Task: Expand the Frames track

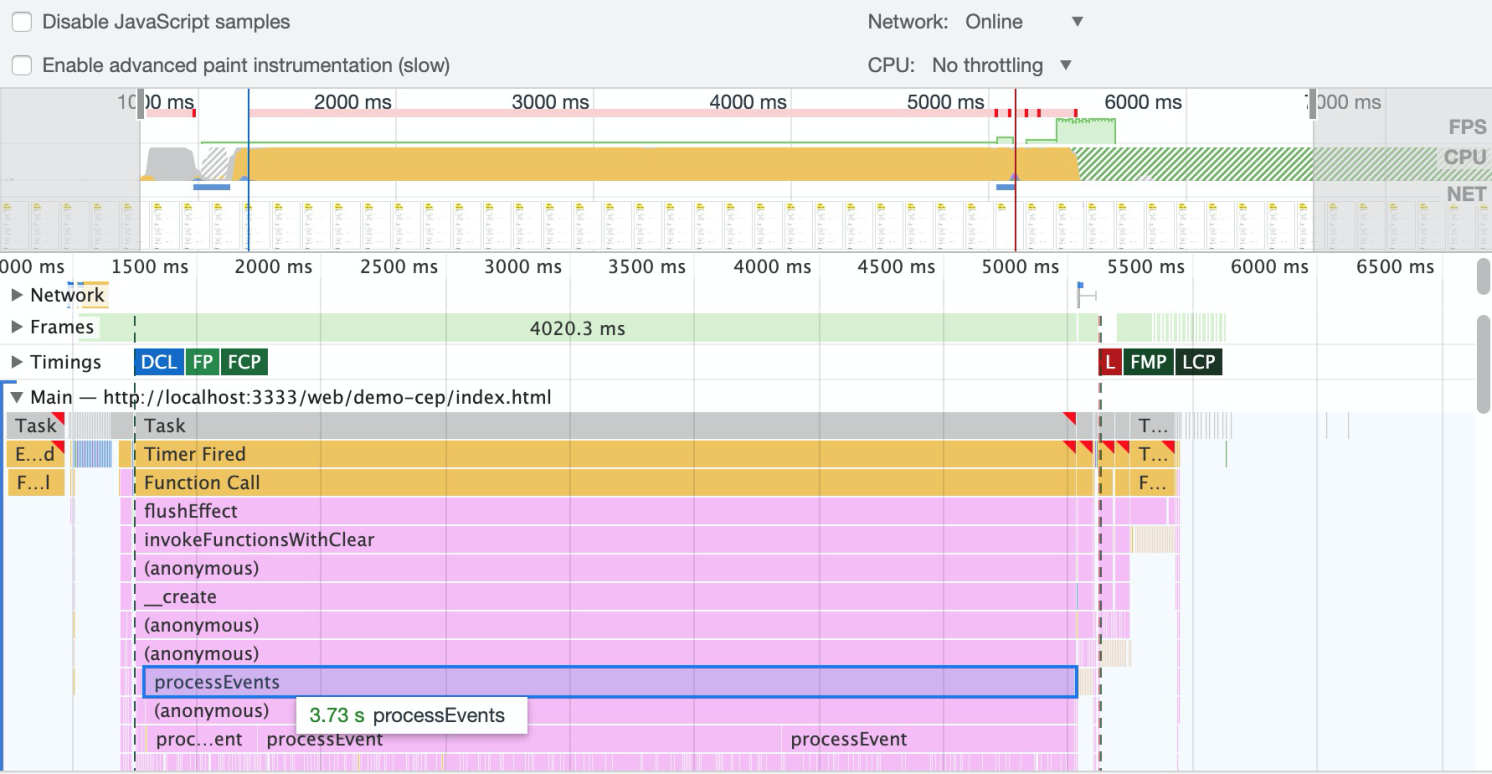Action: coord(17,327)
